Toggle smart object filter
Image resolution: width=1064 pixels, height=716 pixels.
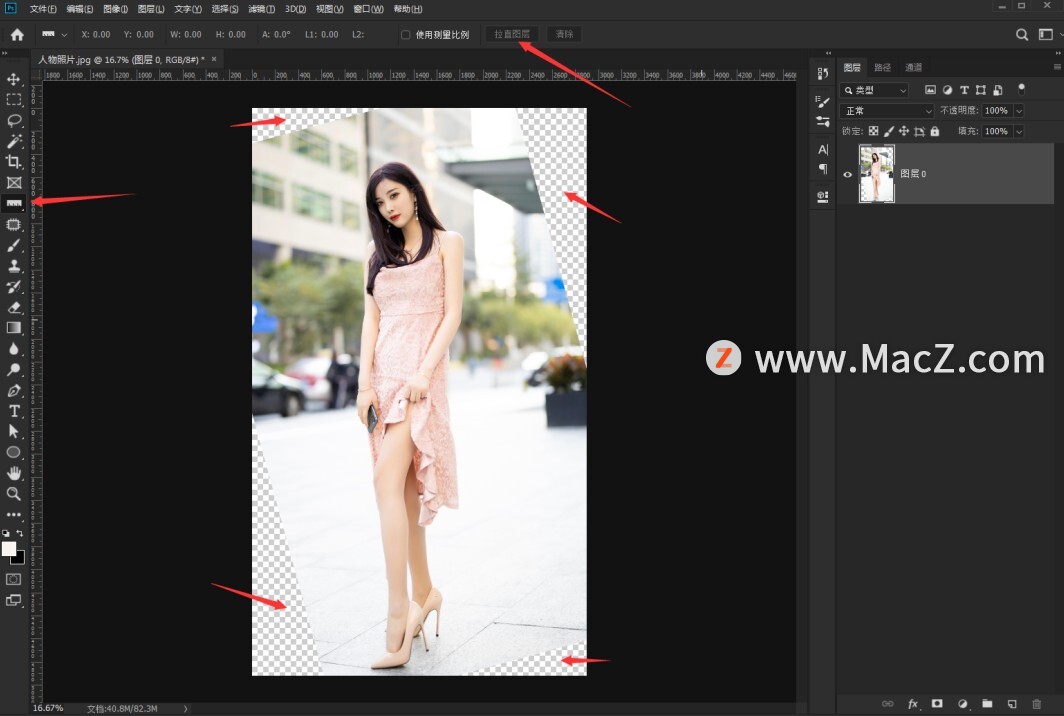click(x=998, y=90)
